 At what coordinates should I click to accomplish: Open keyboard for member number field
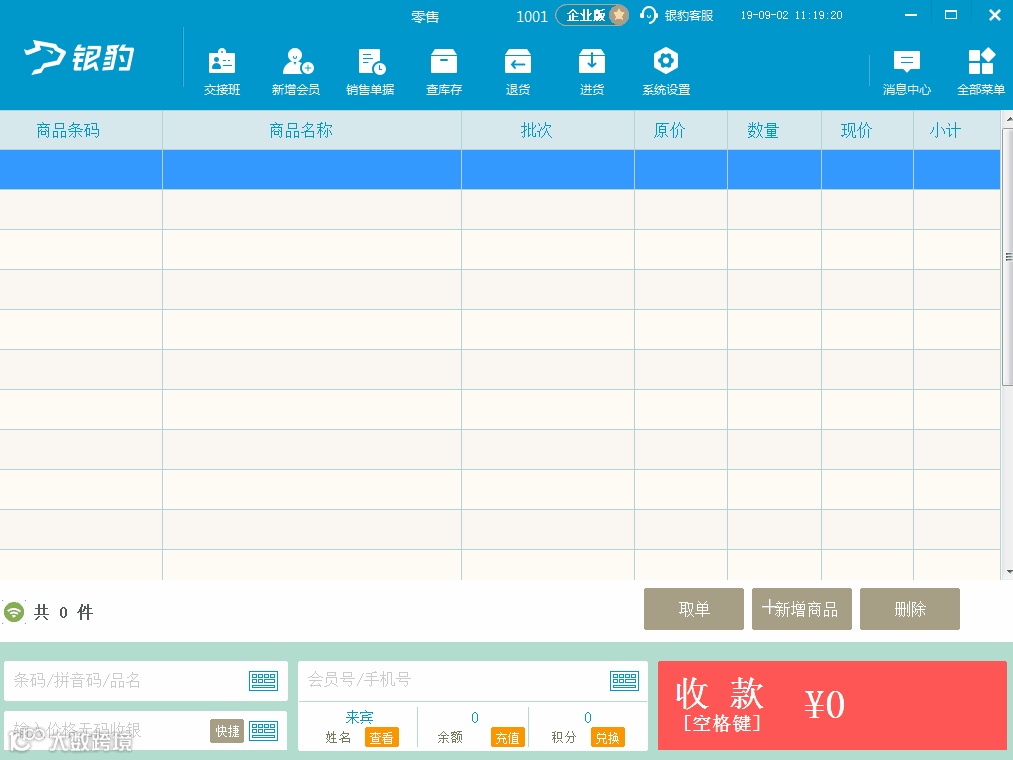(x=625, y=681)
